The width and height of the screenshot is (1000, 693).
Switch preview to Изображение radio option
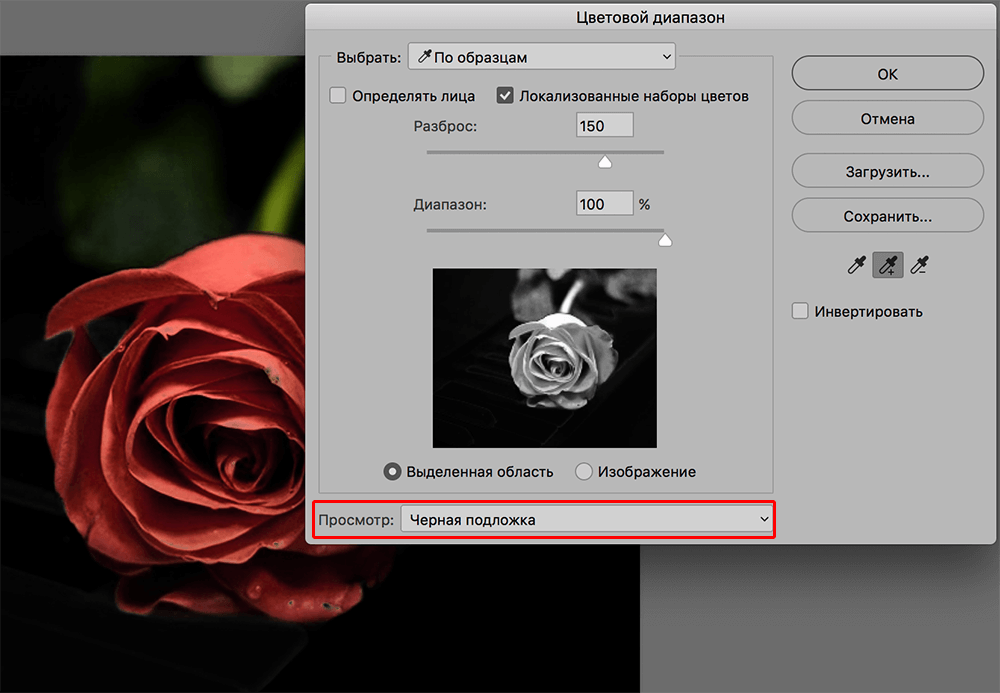584,471
